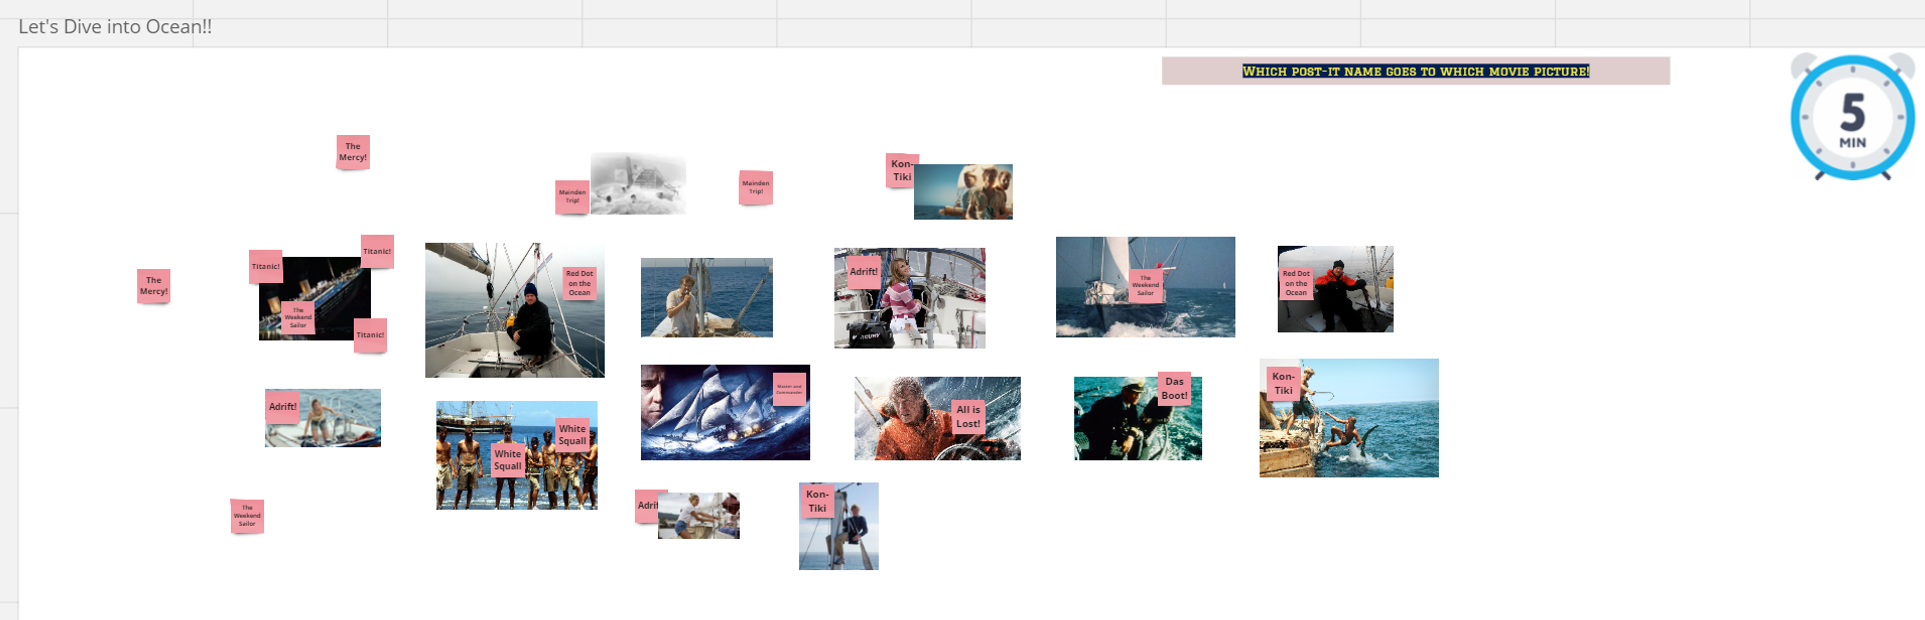
Task: Select the Red Dot on the Ocean note on the red jacket picture
Action: pos(1296,283)
